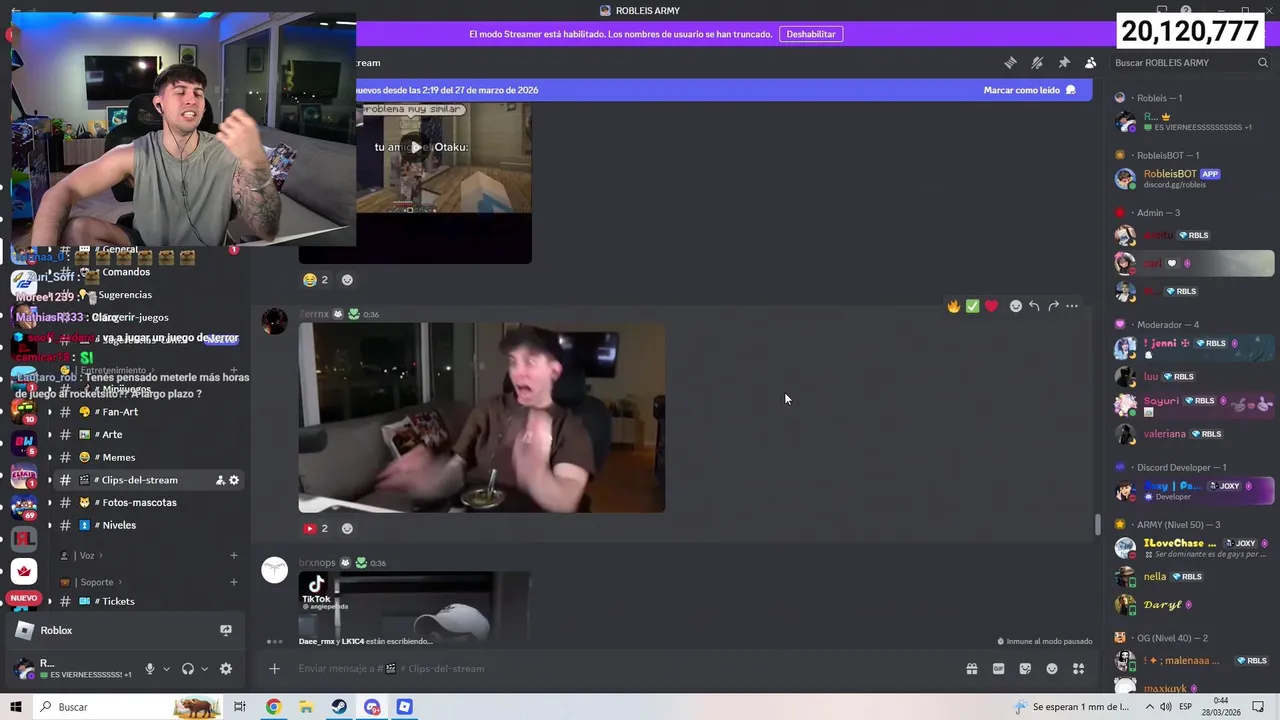
Task: Open the Arte channel
Action: 148,435
